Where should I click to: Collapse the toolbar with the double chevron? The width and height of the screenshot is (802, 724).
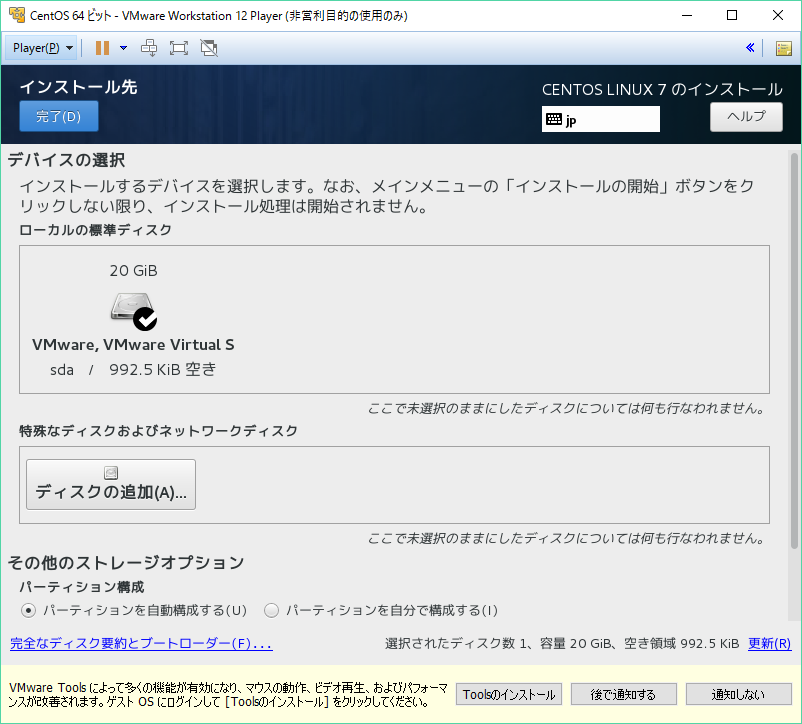pyautogui.click(x=750, y=47)
